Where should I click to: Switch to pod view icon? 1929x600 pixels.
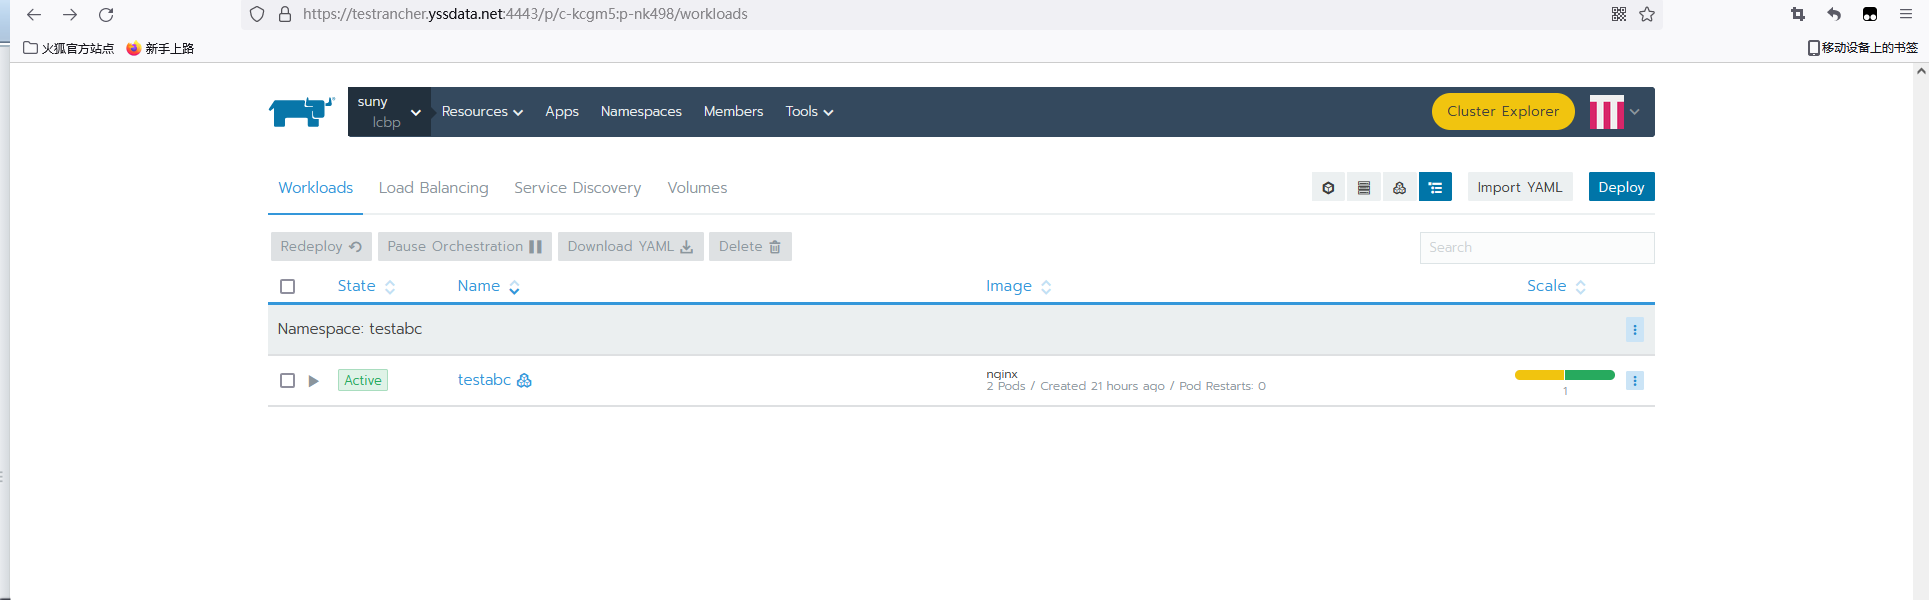[x=1328, y=187]
